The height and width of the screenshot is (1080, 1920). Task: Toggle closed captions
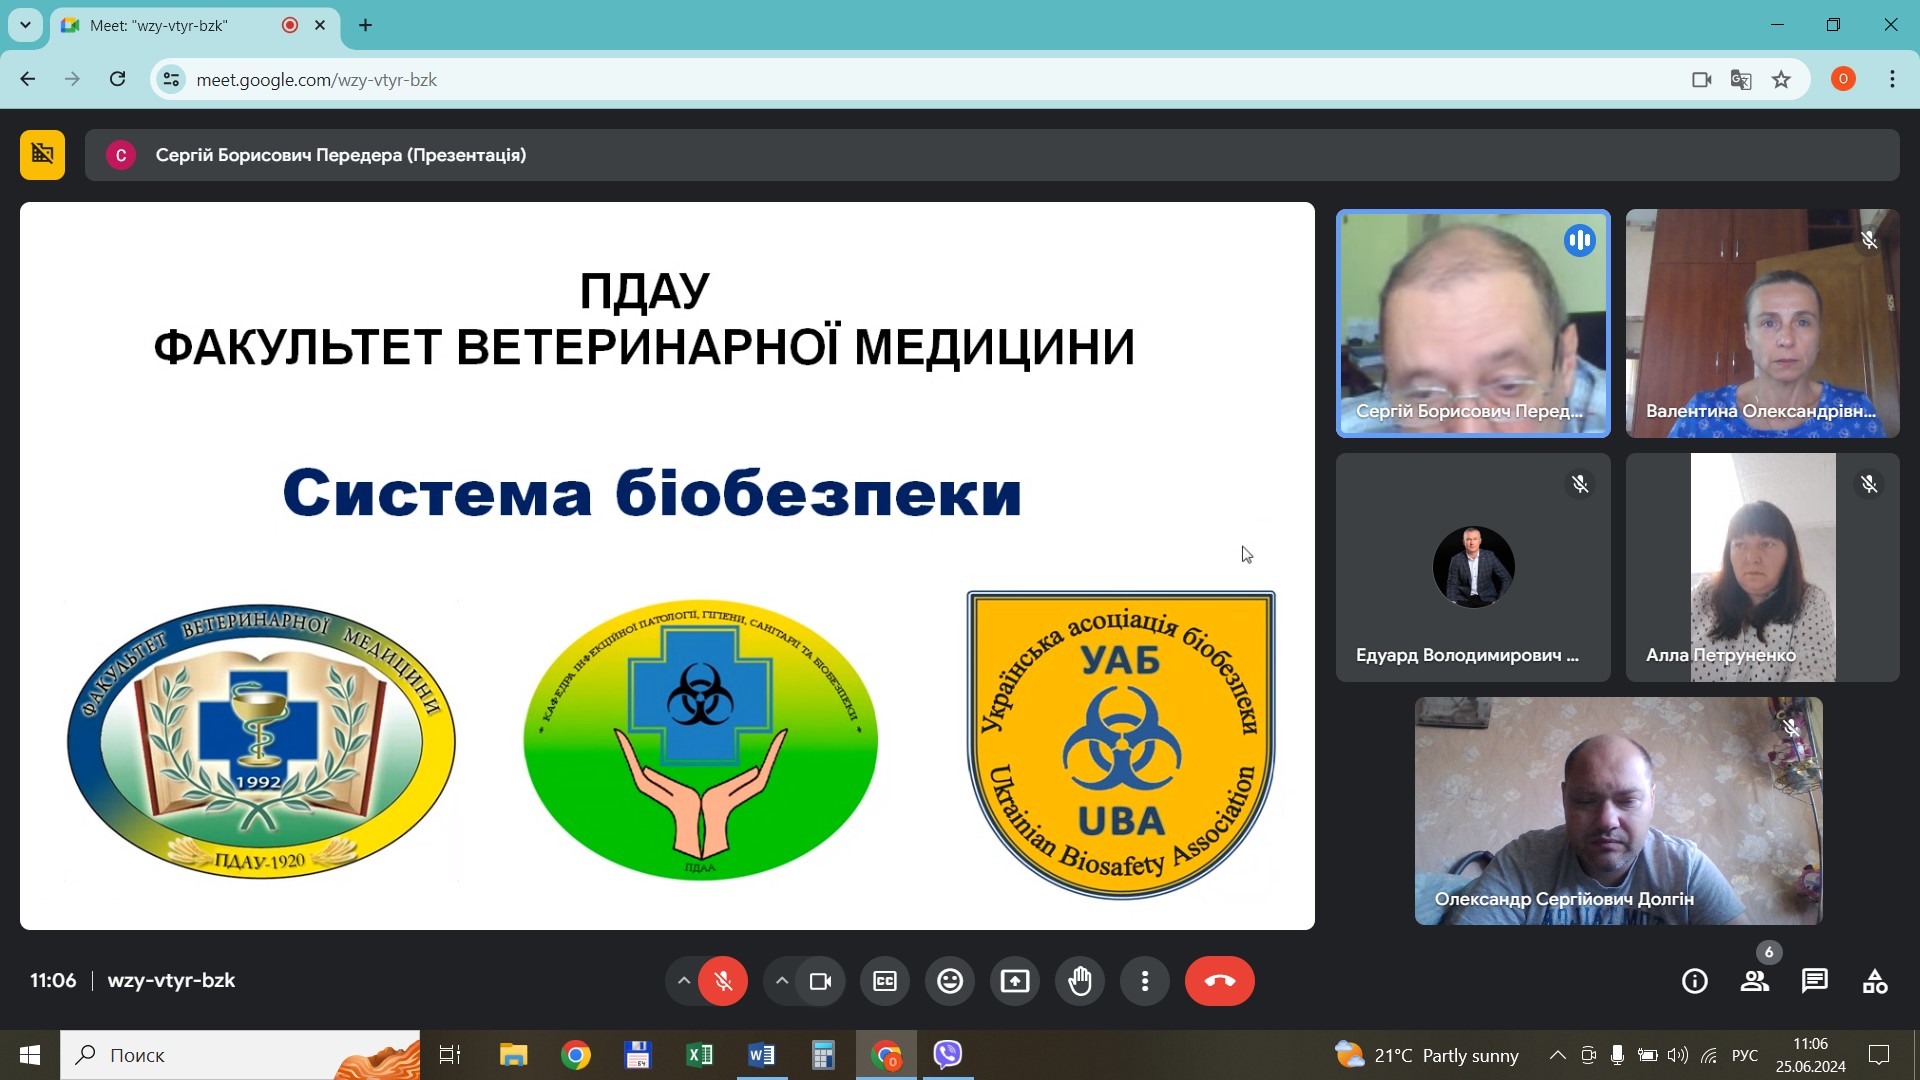point(885,981)
